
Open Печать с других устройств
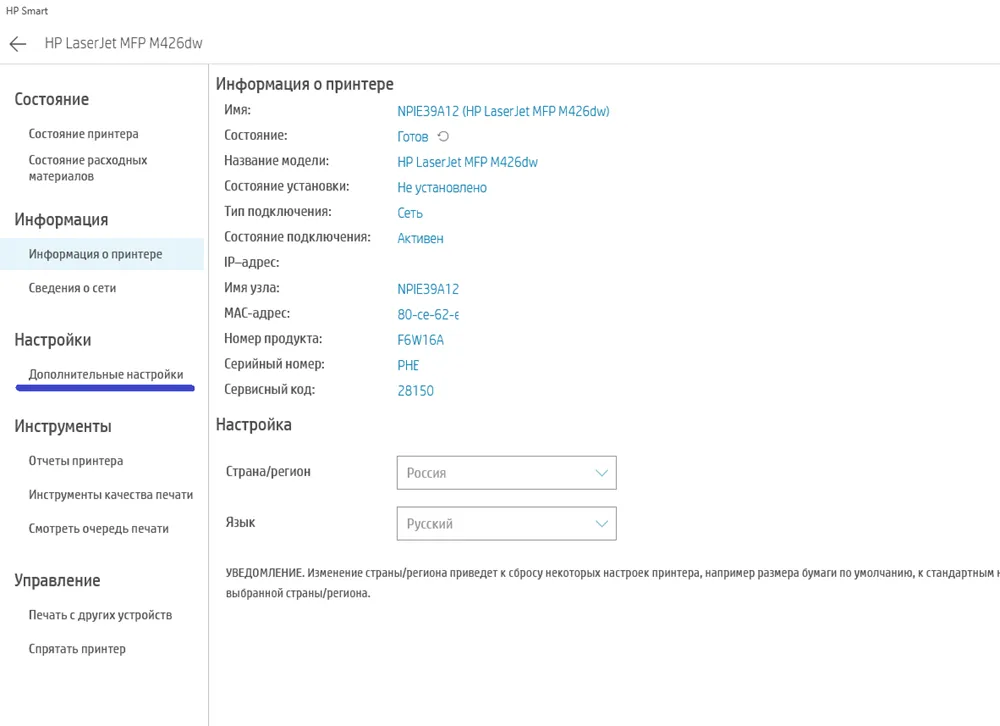click(x=100, y=615)
